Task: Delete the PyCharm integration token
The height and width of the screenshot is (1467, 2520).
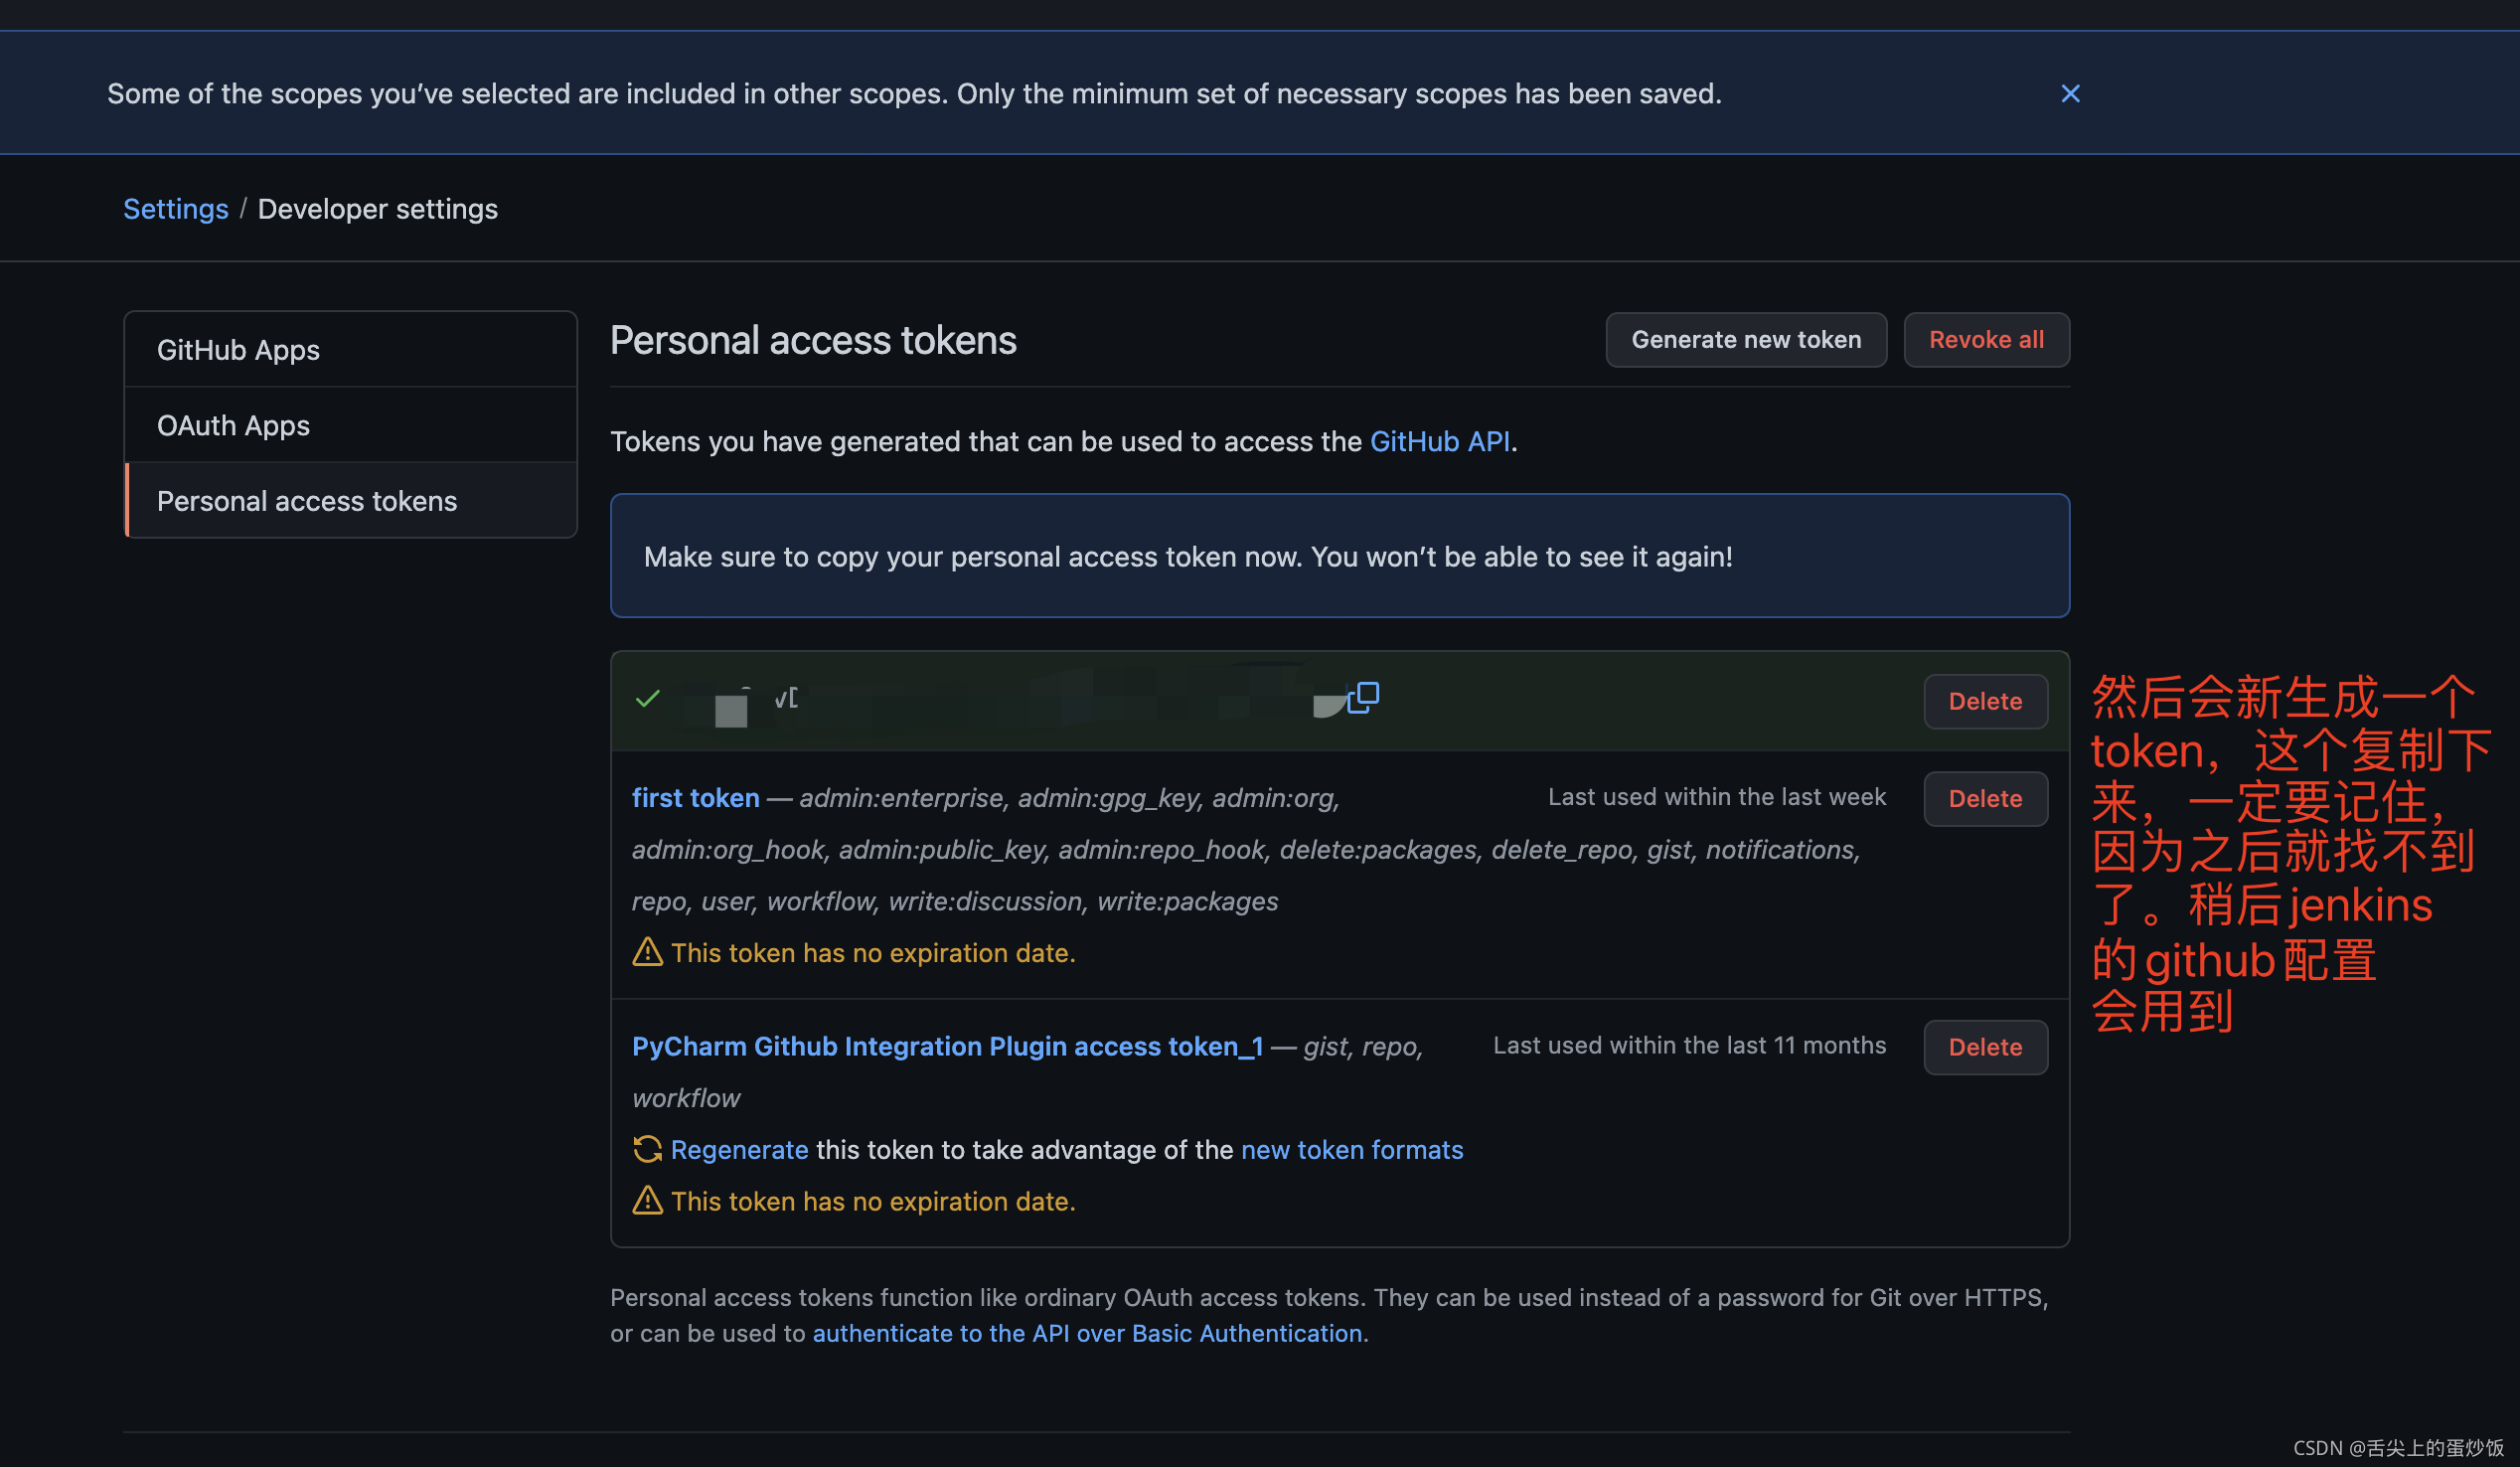Action: click(x=1984, y=1046)
